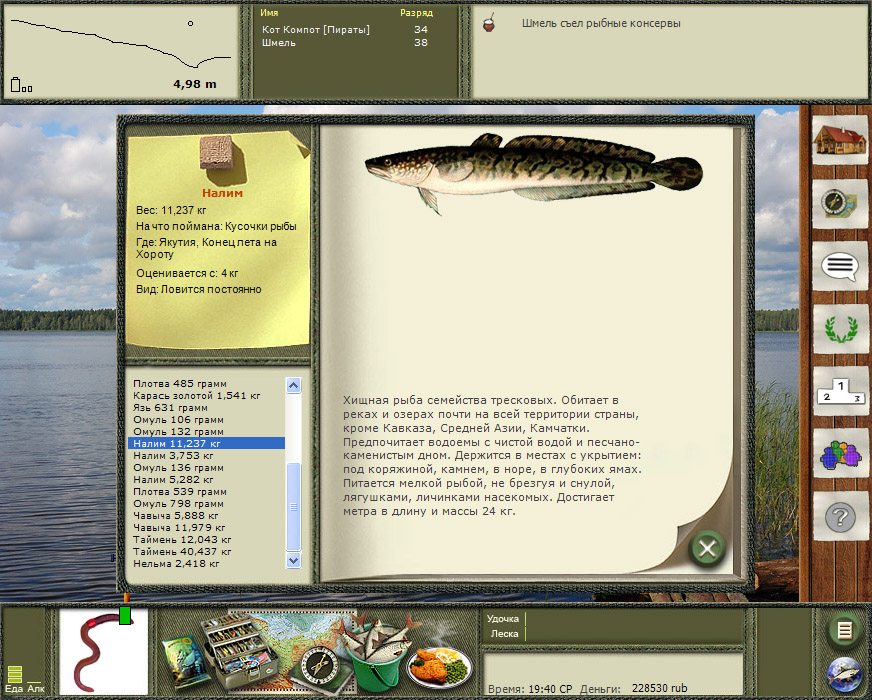This screenshot has width=872, height=700.
Task: Open the compass map navigation icon
Action: coord(838,203)
